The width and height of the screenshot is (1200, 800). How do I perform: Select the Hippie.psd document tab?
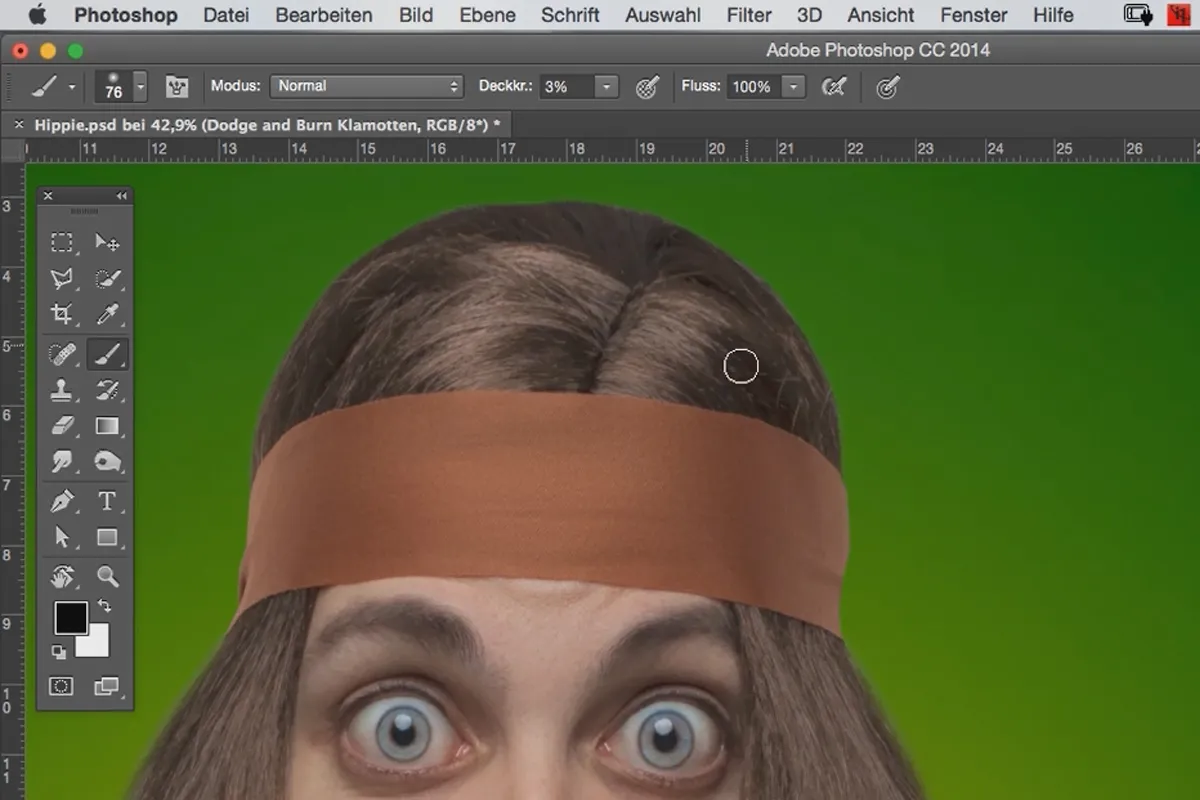266,124
